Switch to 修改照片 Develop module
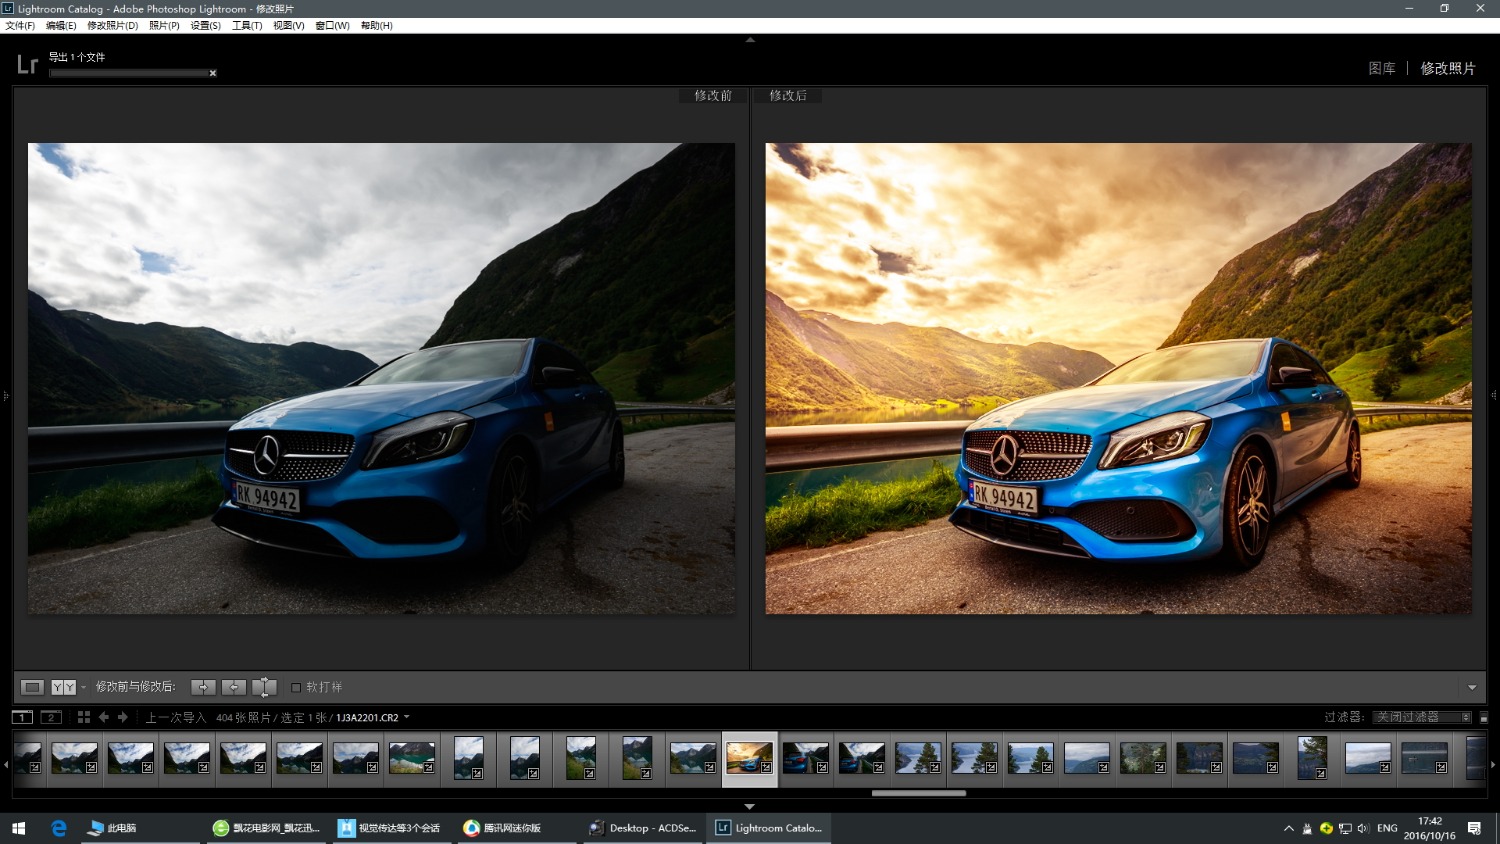Image resolution: width=1500 pixels, height=844 pixels. pos(1448,68)
